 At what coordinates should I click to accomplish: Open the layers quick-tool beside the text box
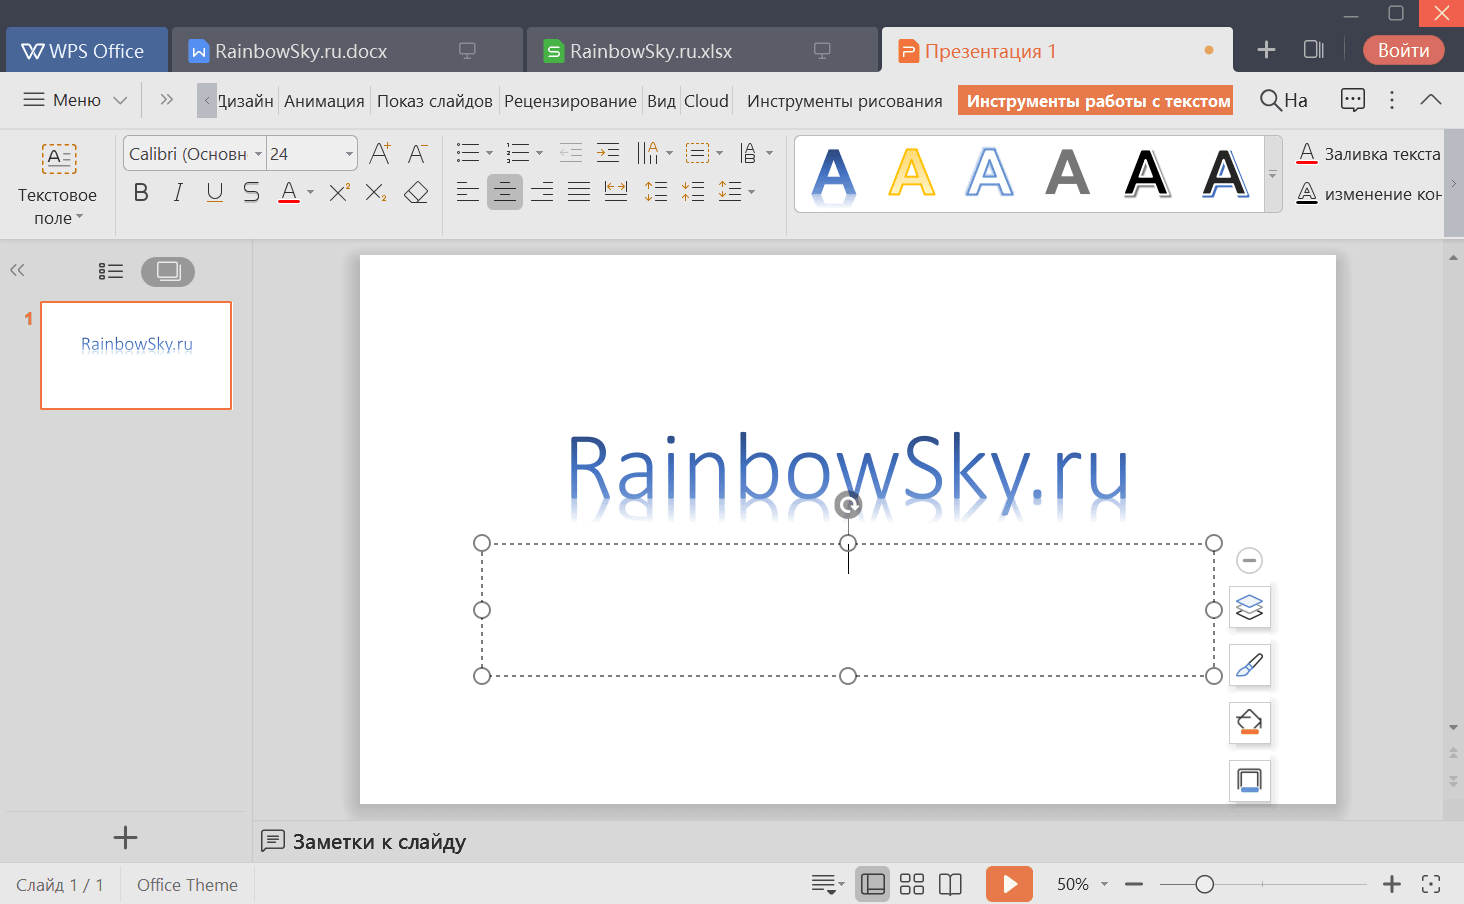tap(1249, 607)
